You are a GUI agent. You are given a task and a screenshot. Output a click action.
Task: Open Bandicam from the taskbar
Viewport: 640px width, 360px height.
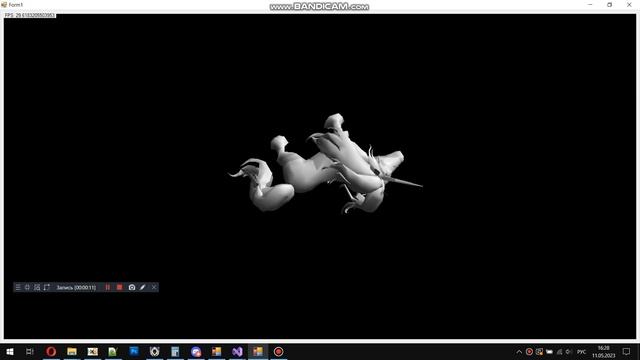point(278,351)
